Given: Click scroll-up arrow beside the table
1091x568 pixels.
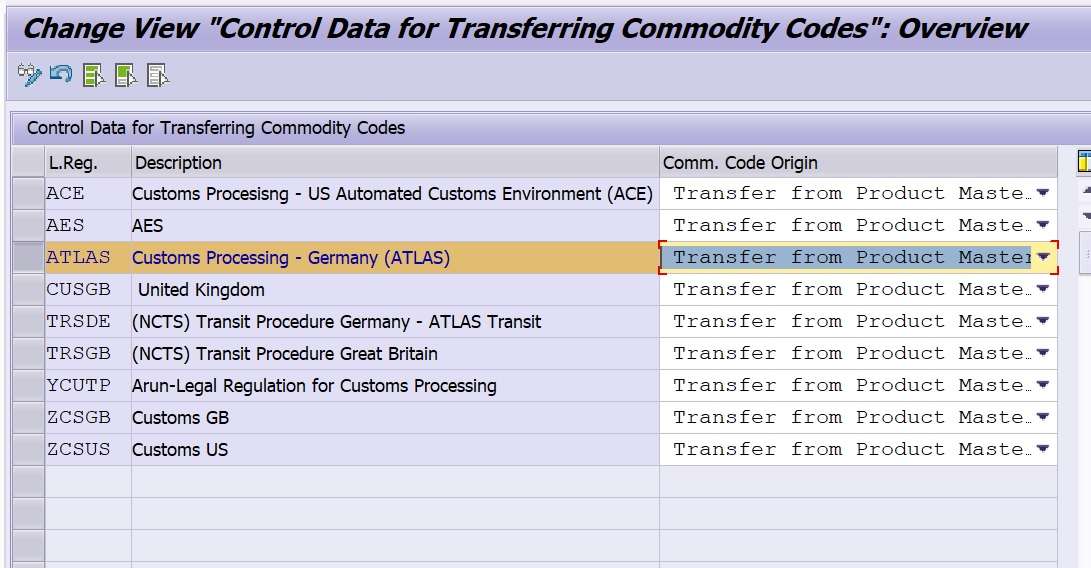Looking at the screenshot, I should click(x=1086, y=190).
